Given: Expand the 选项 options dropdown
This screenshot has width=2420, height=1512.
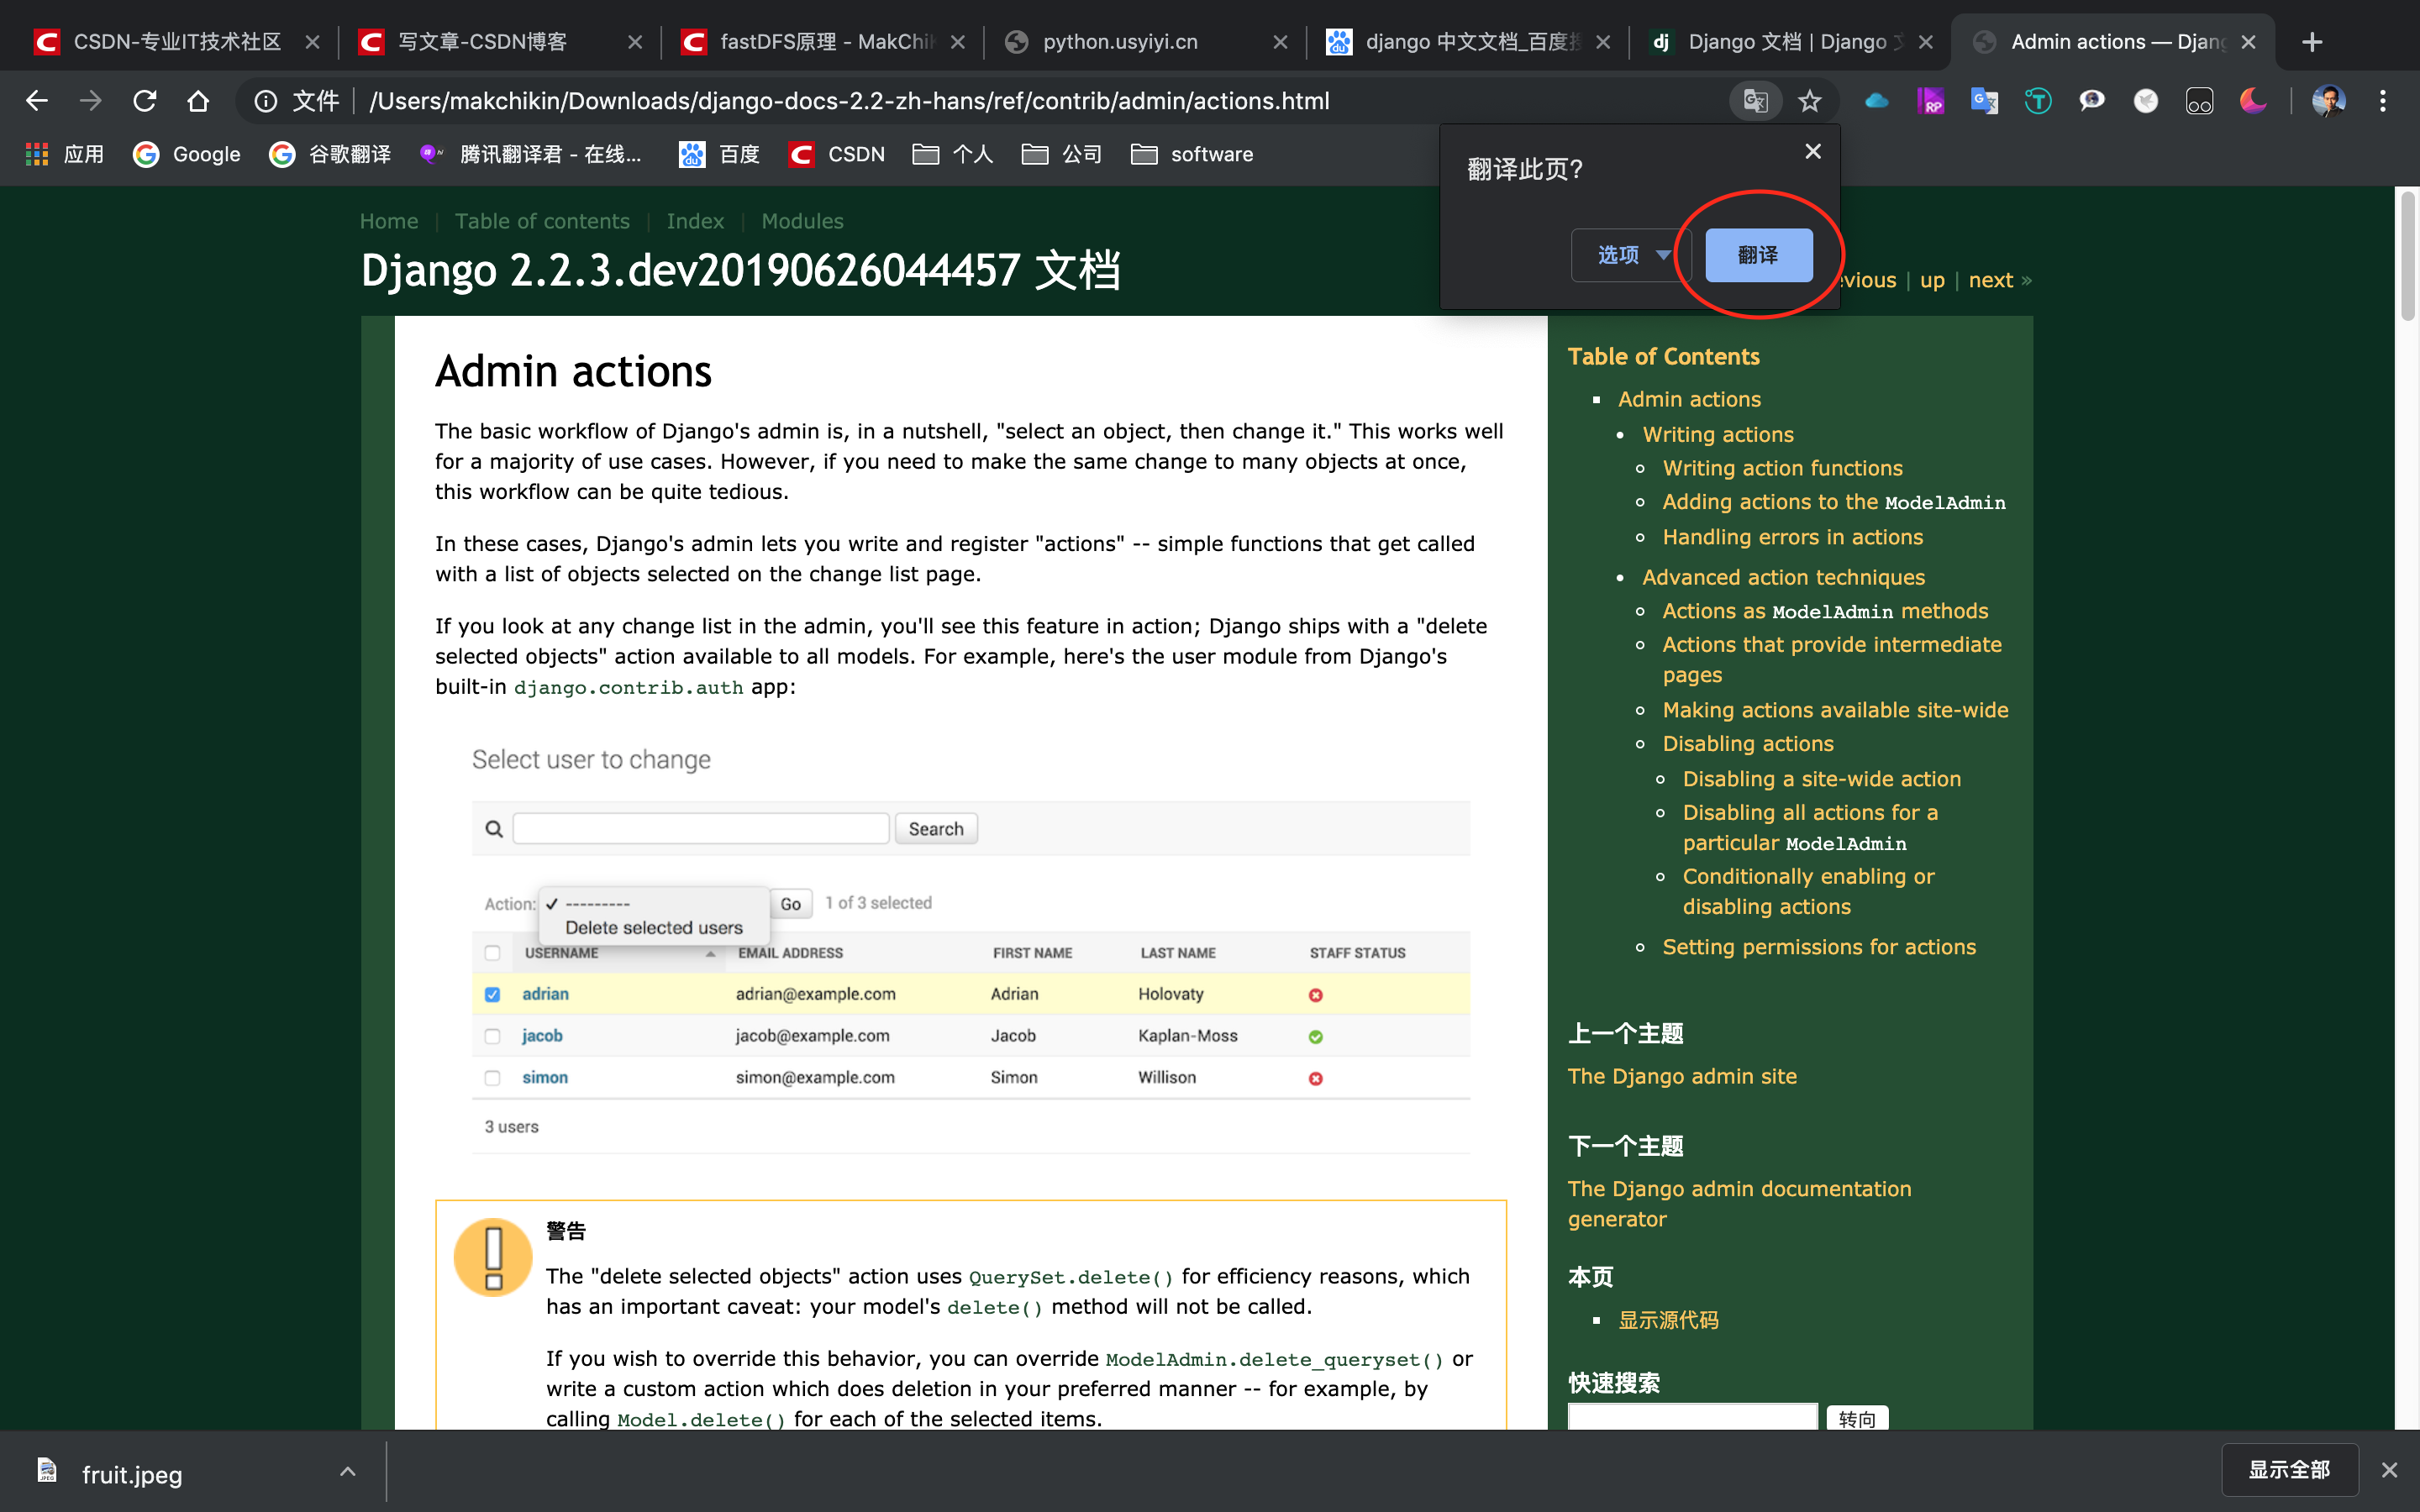Looking at the screenshot, I should tap(1631, 255).
